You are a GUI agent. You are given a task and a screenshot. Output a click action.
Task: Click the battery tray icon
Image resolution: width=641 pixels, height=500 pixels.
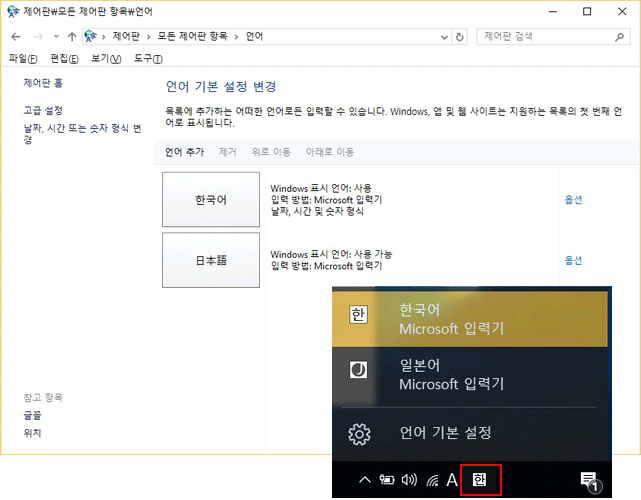coord(387,480)
